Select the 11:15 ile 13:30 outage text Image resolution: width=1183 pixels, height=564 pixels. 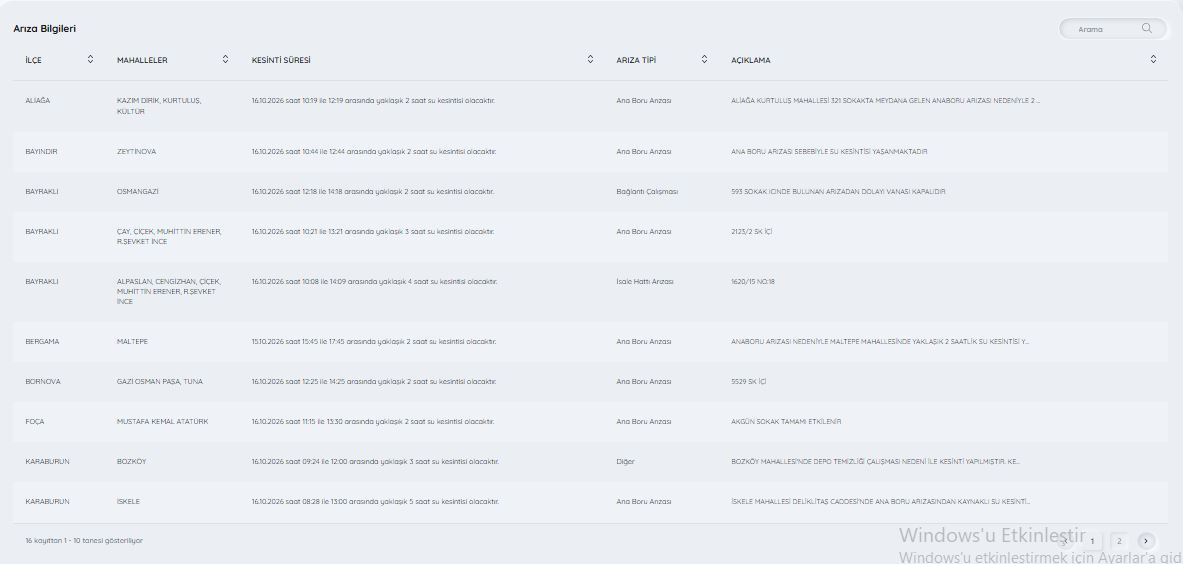point(373,421)
